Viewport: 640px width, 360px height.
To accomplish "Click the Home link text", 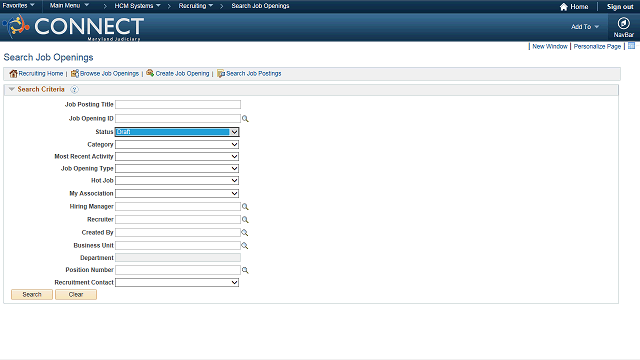I will point(579,7).
